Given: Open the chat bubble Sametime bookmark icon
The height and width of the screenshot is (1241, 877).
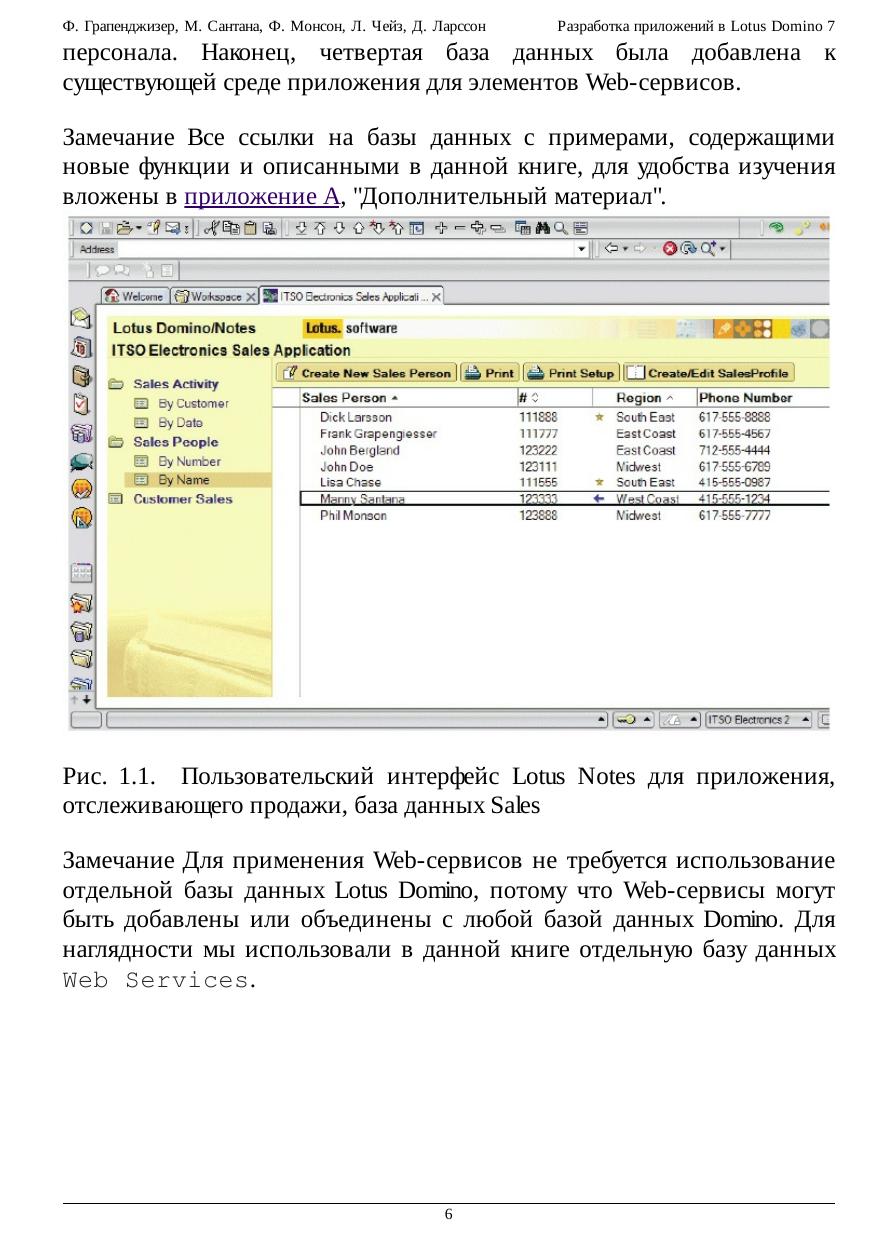Looking at the screenshot, I should tap(81, 462).
